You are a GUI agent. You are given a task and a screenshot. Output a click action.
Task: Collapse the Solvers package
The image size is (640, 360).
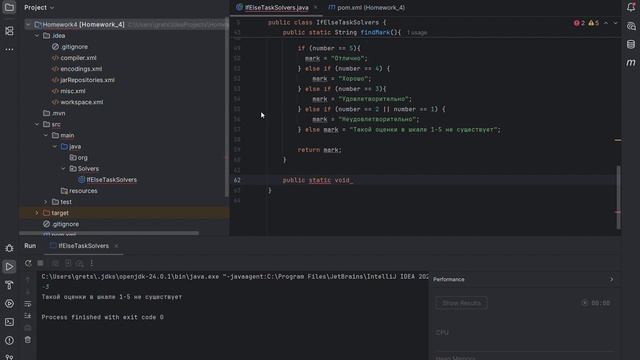tap(64, 169)
